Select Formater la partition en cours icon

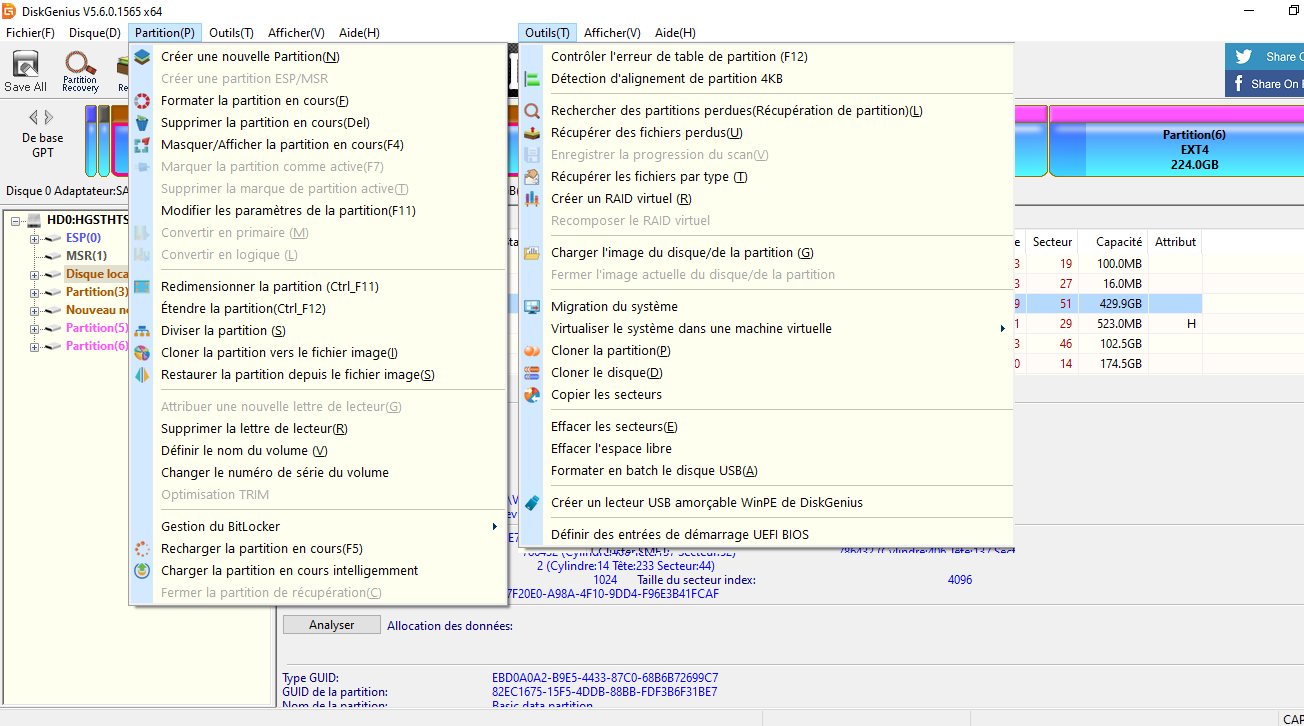point(142,101)
